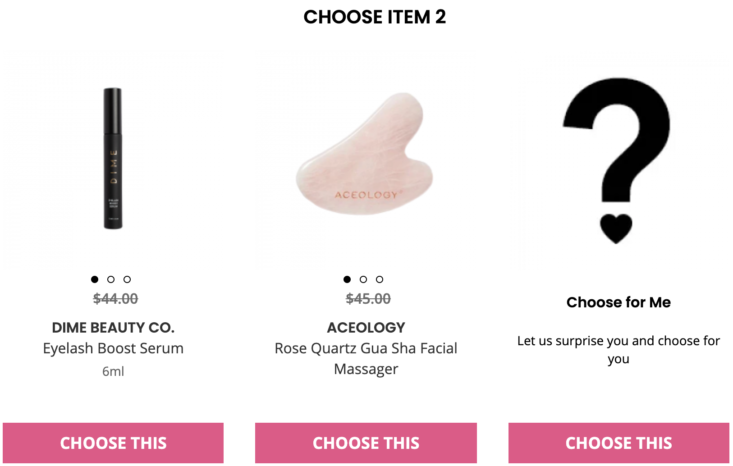This screenshot has width=733, height=466.
Task: Choose the DIME Eyelash Boost Serum button
Action: pyautogui.click(x=113, y=443)
